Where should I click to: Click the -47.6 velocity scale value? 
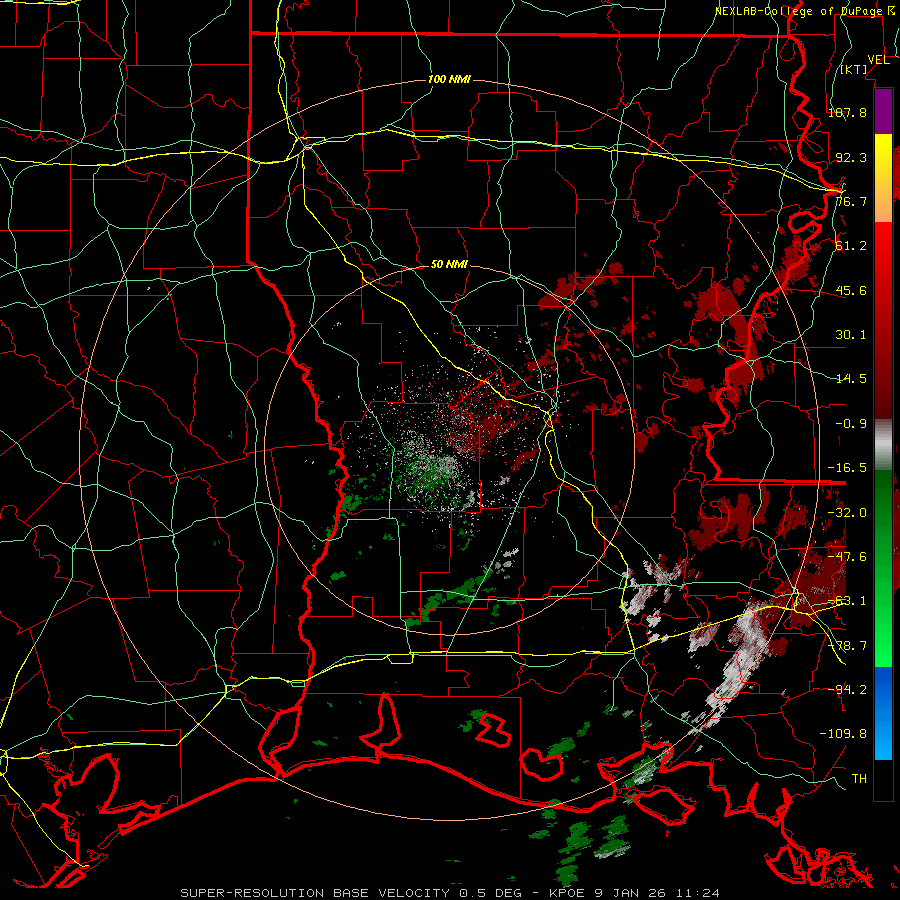coord(847,557)
